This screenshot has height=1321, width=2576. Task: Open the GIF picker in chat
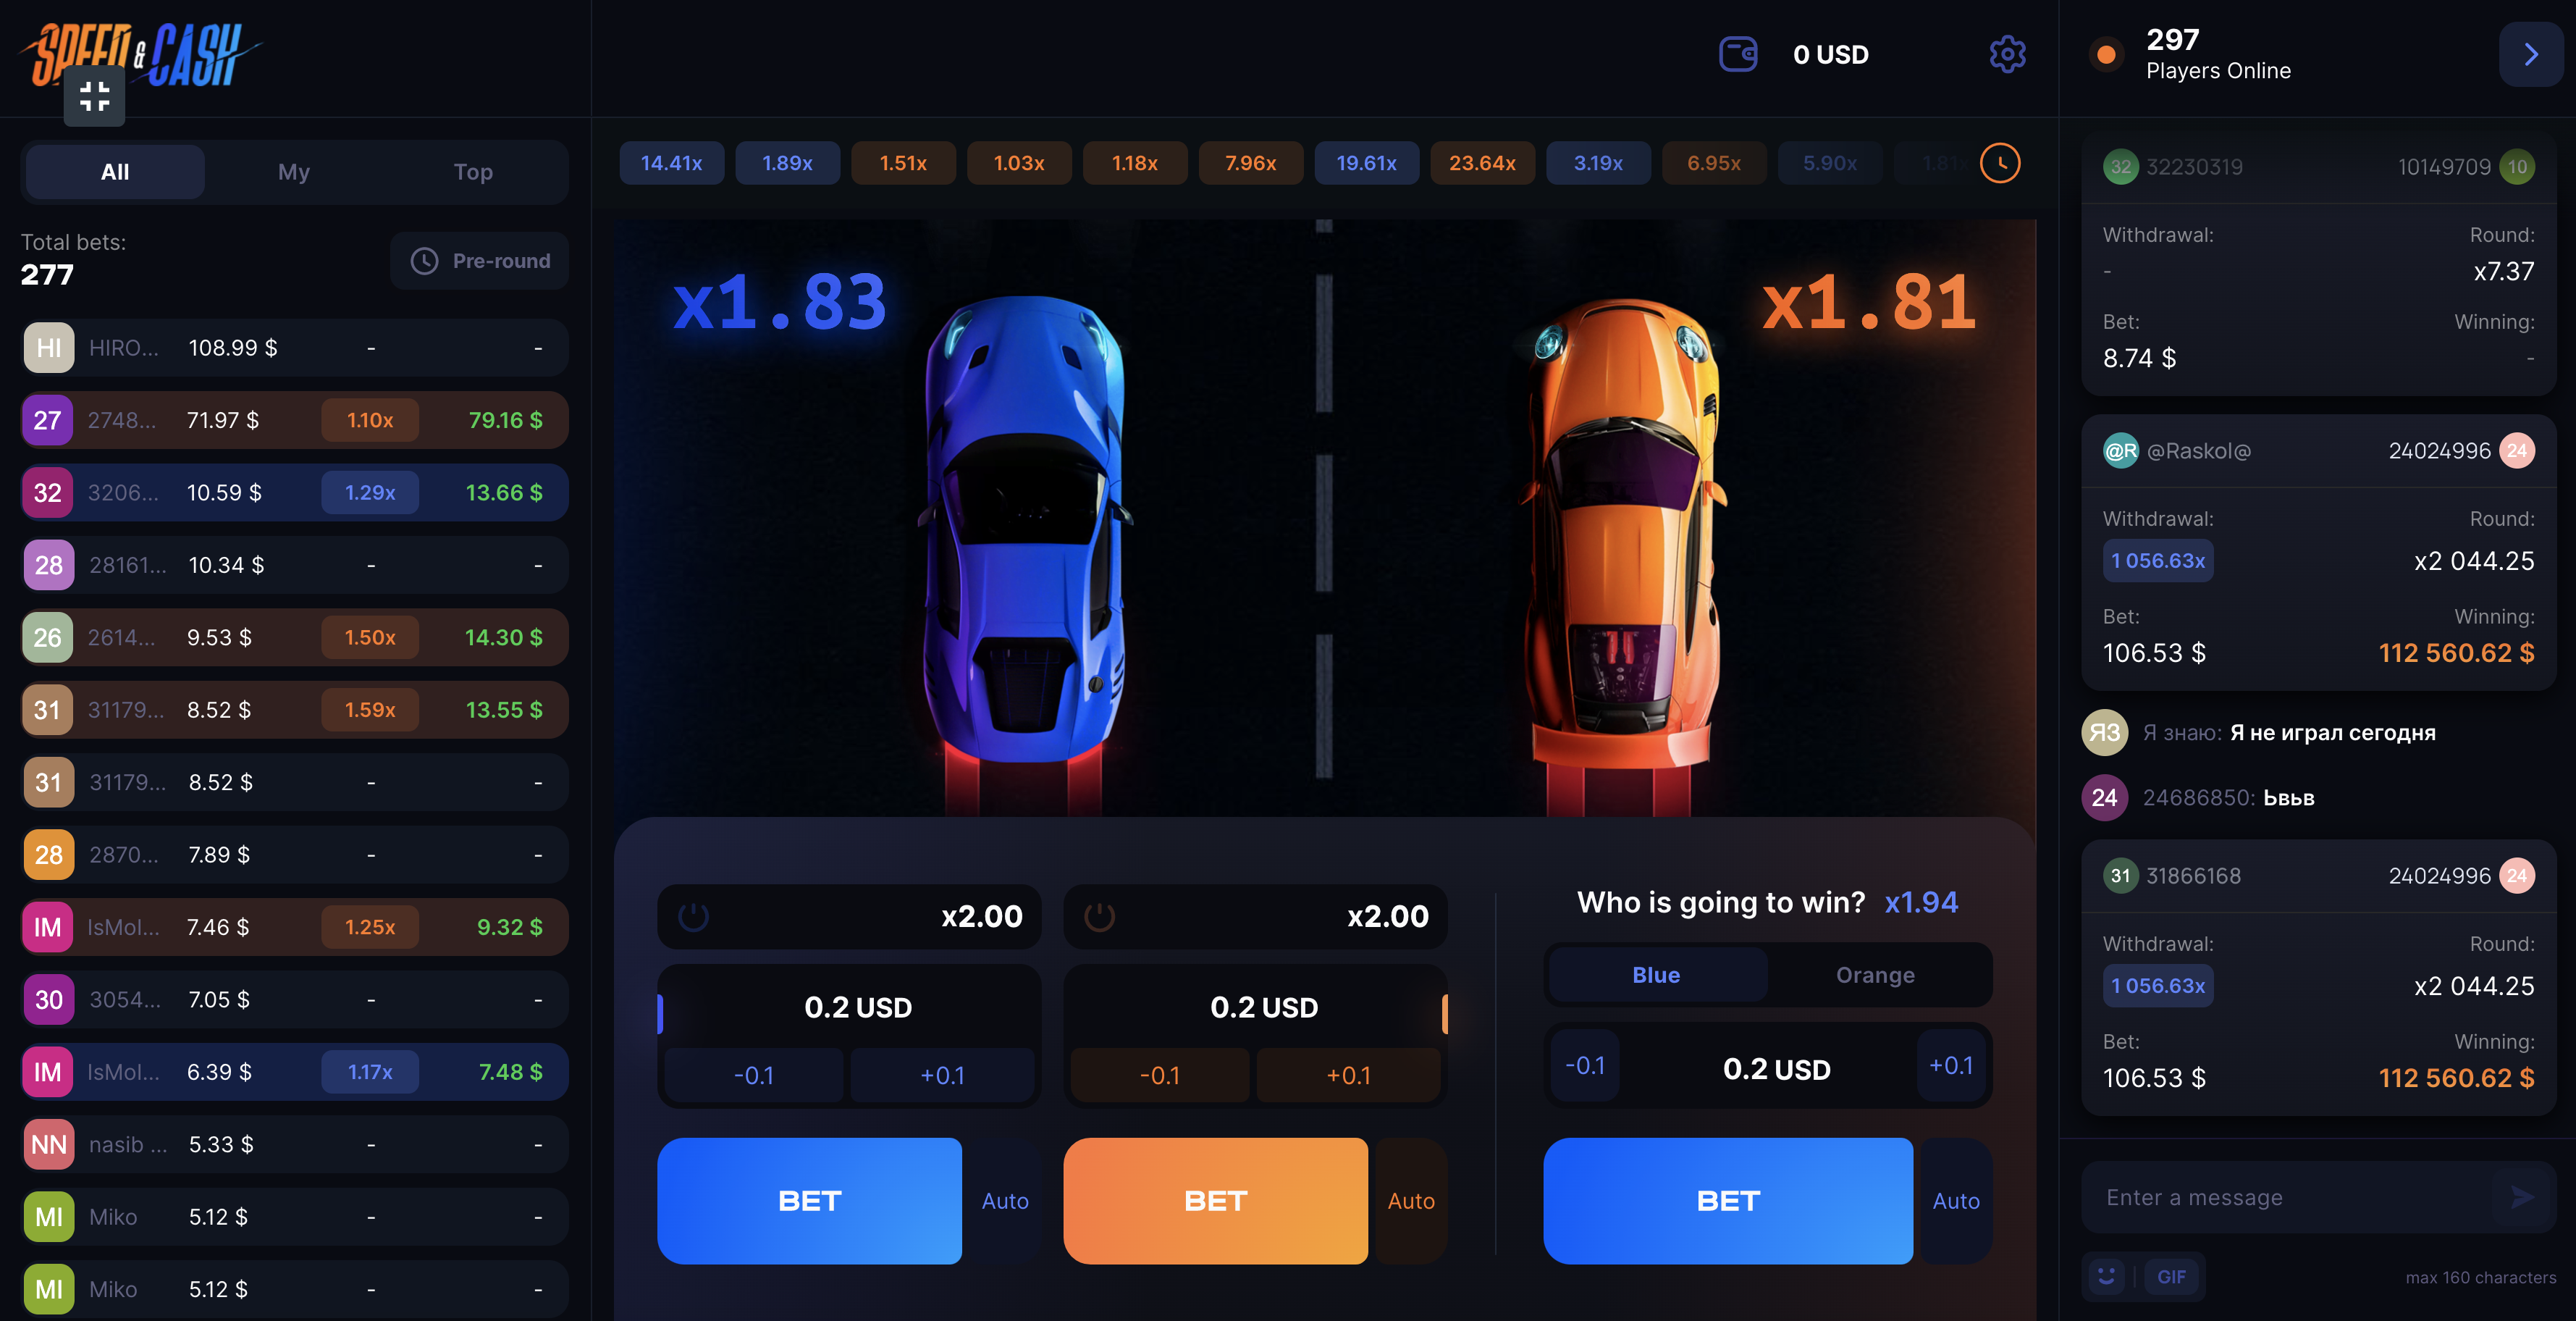click(x=2170, y=1276)
